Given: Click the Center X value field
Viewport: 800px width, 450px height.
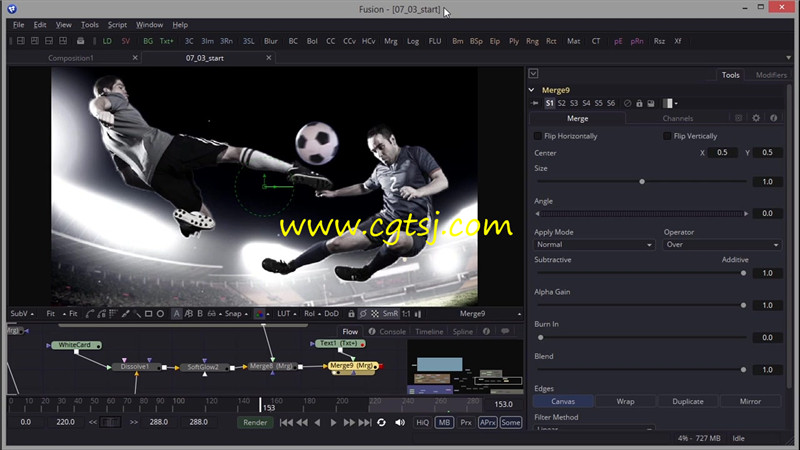Looking at the screenshot, I should 722,153.
